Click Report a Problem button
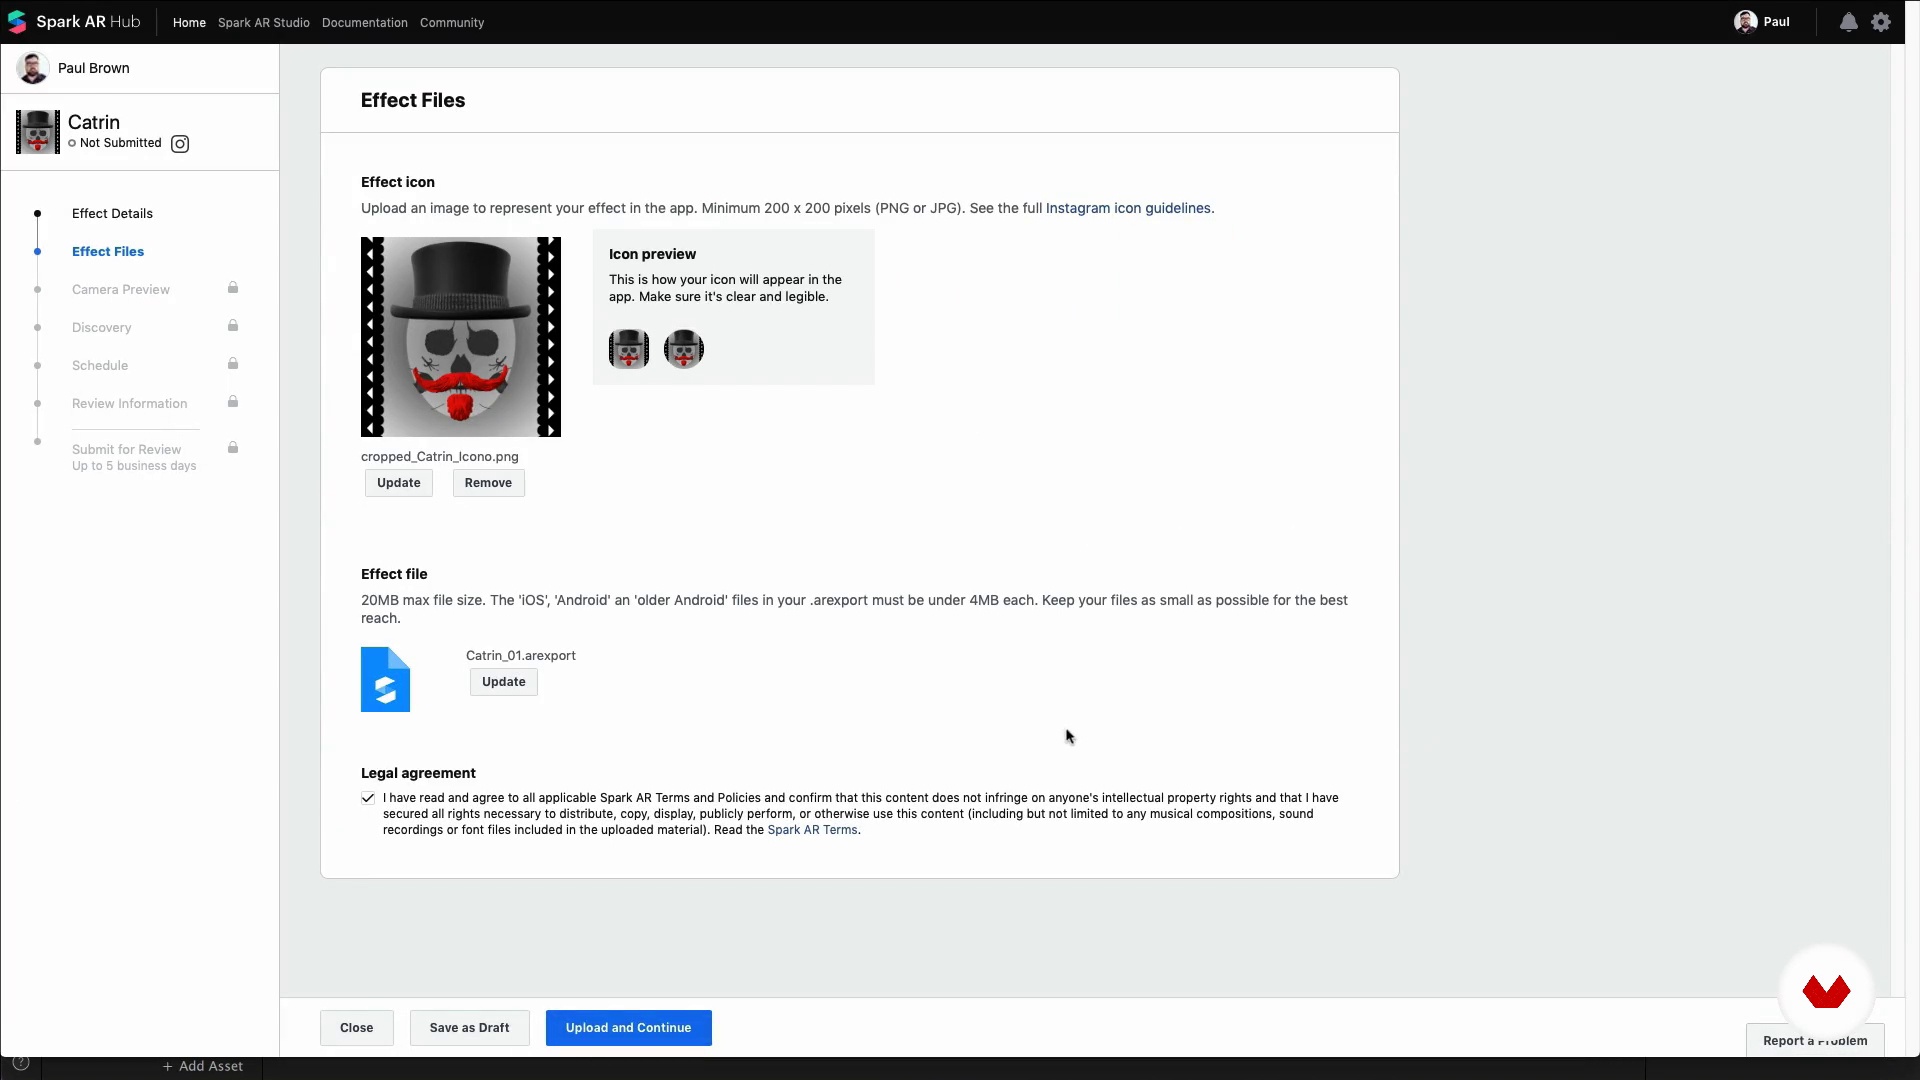The width and height of the screenshot is (1920, 1080). [1815, 1040]
